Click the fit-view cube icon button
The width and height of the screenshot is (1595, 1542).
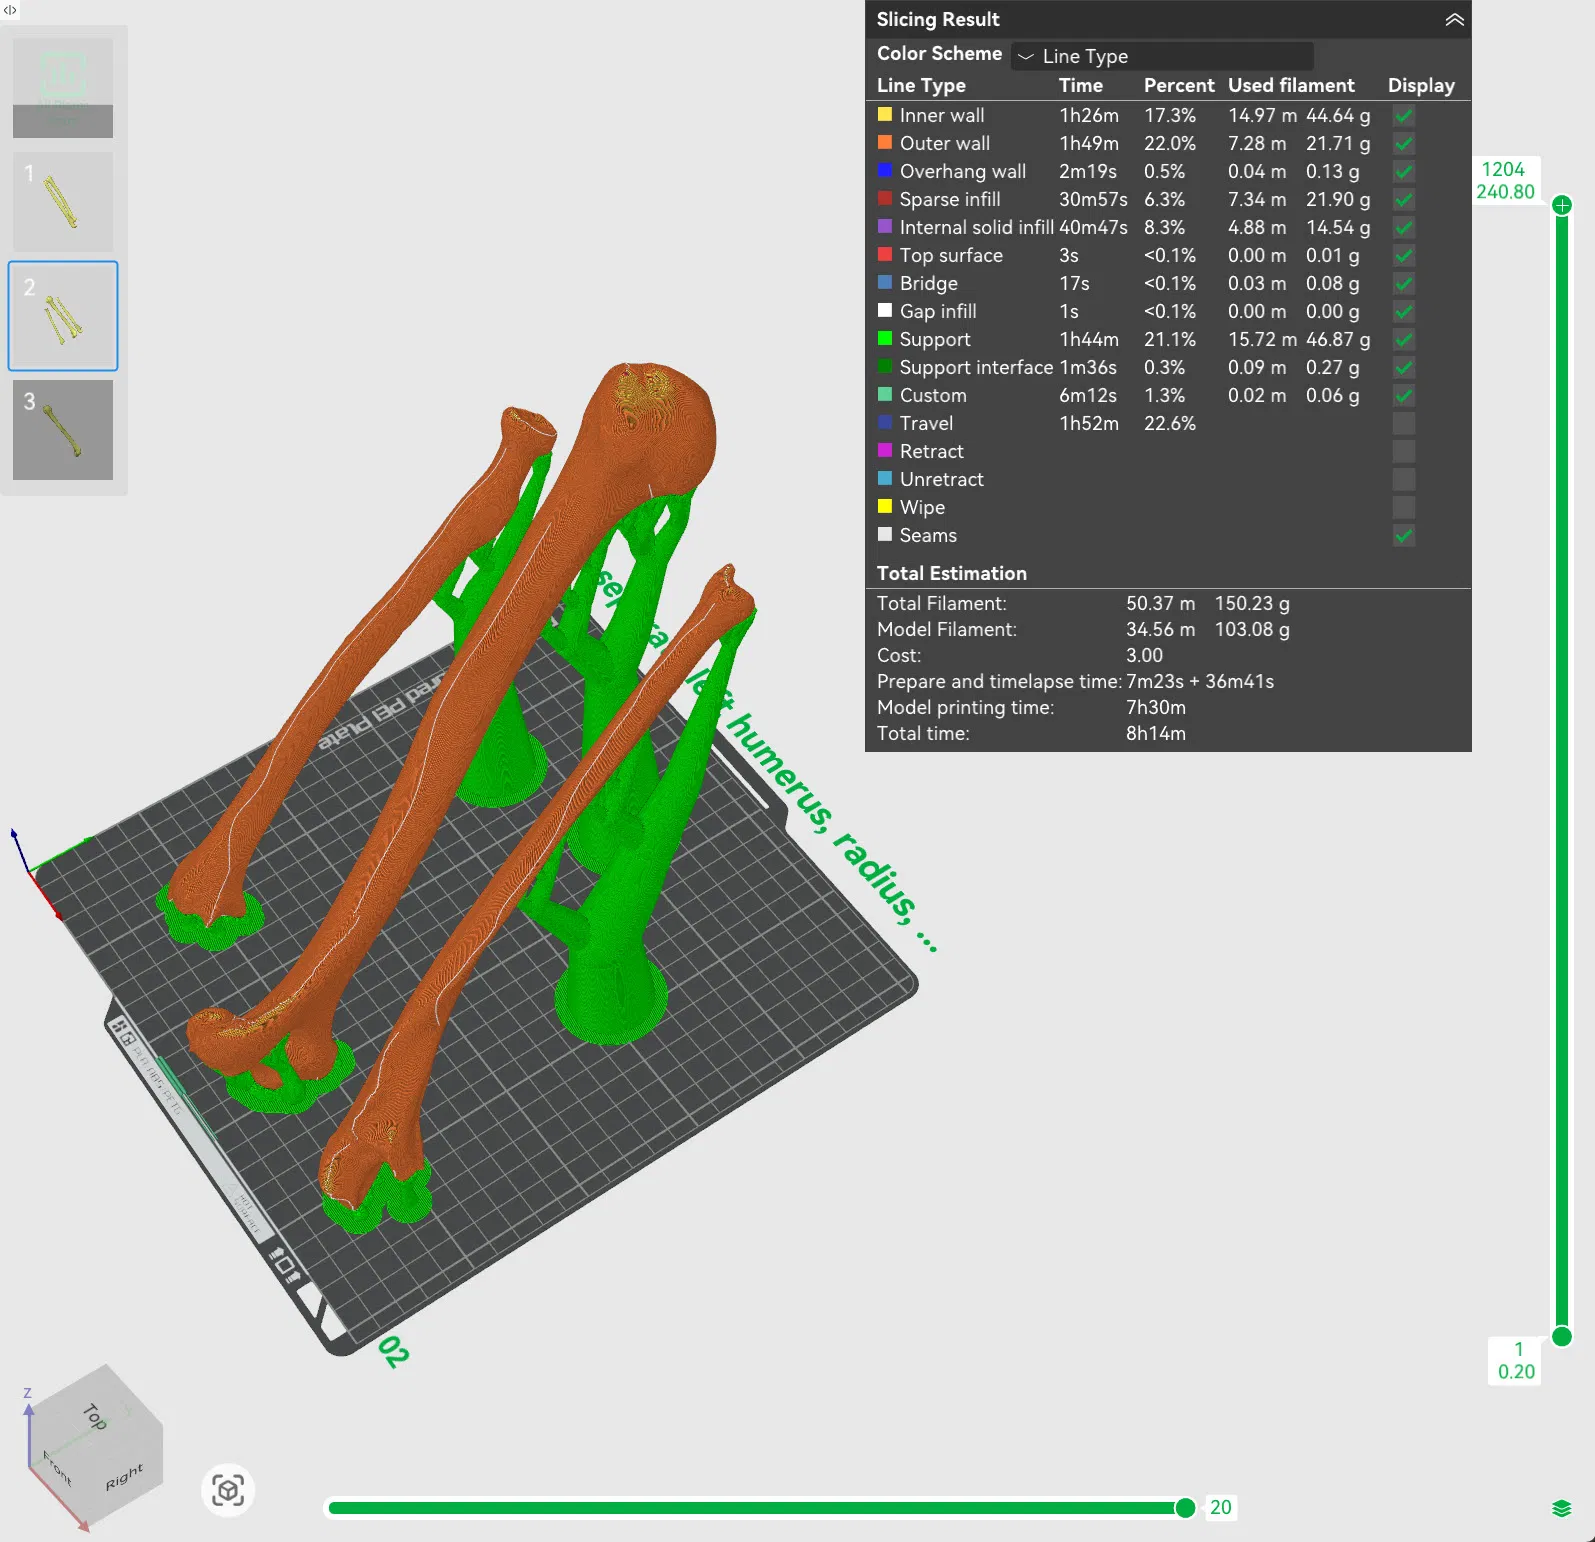tap(228, 1491)
